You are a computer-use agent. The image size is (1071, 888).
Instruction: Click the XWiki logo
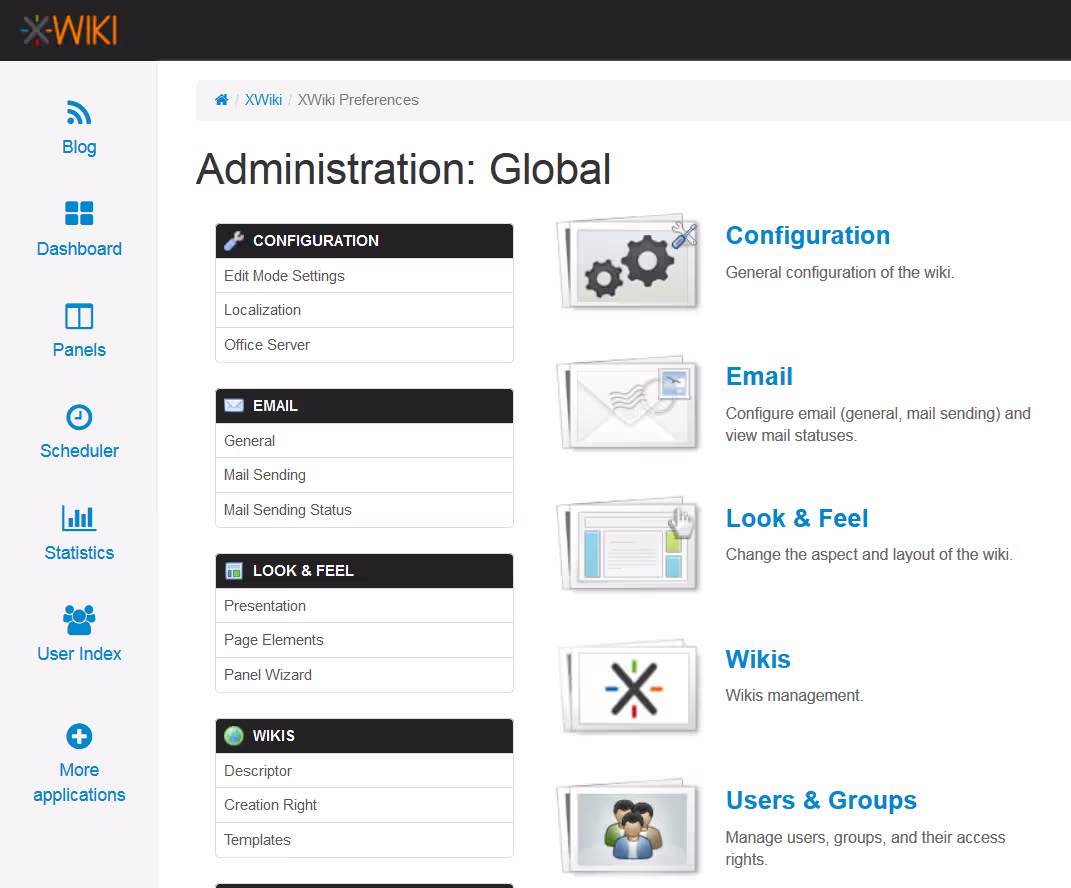69,30
